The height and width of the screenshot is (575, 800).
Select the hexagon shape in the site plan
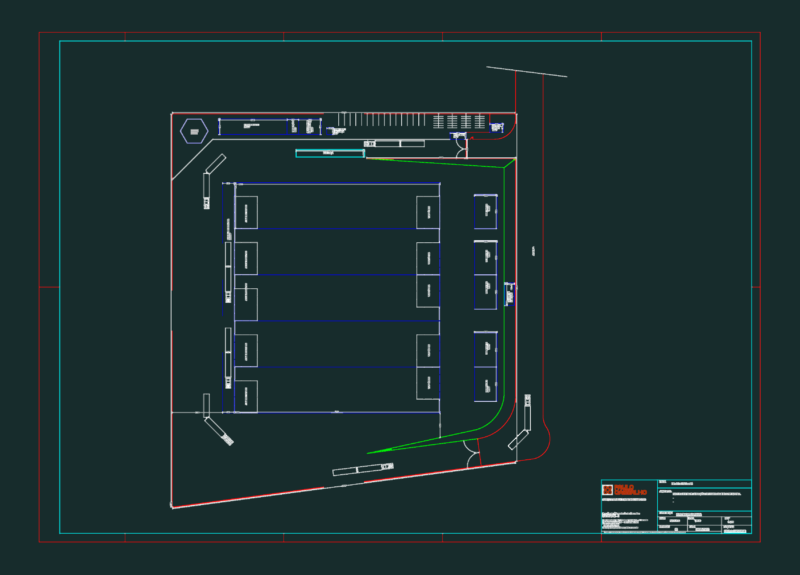tap(194, 131)
